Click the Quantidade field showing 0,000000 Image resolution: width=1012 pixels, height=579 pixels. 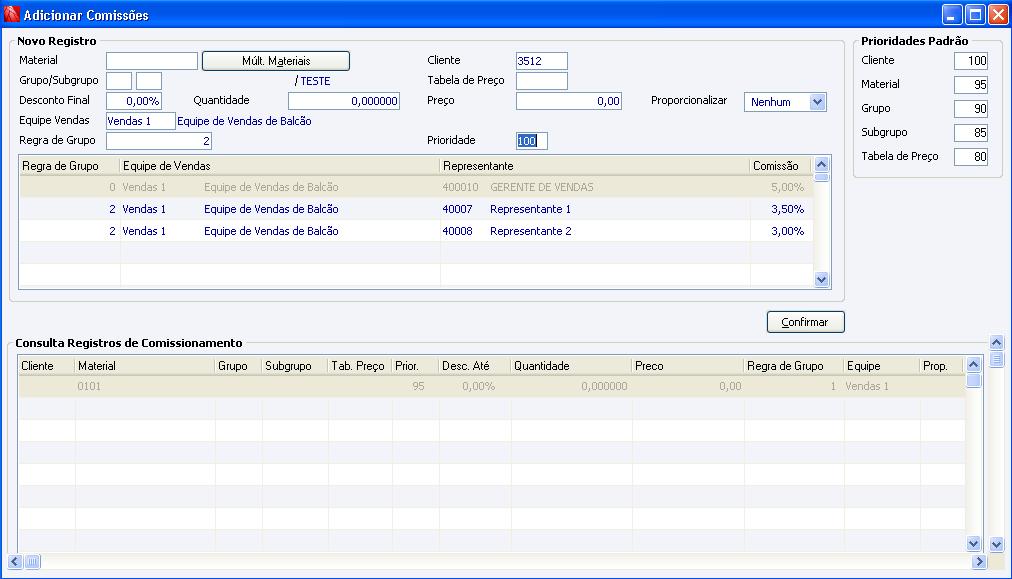[344, 101]
